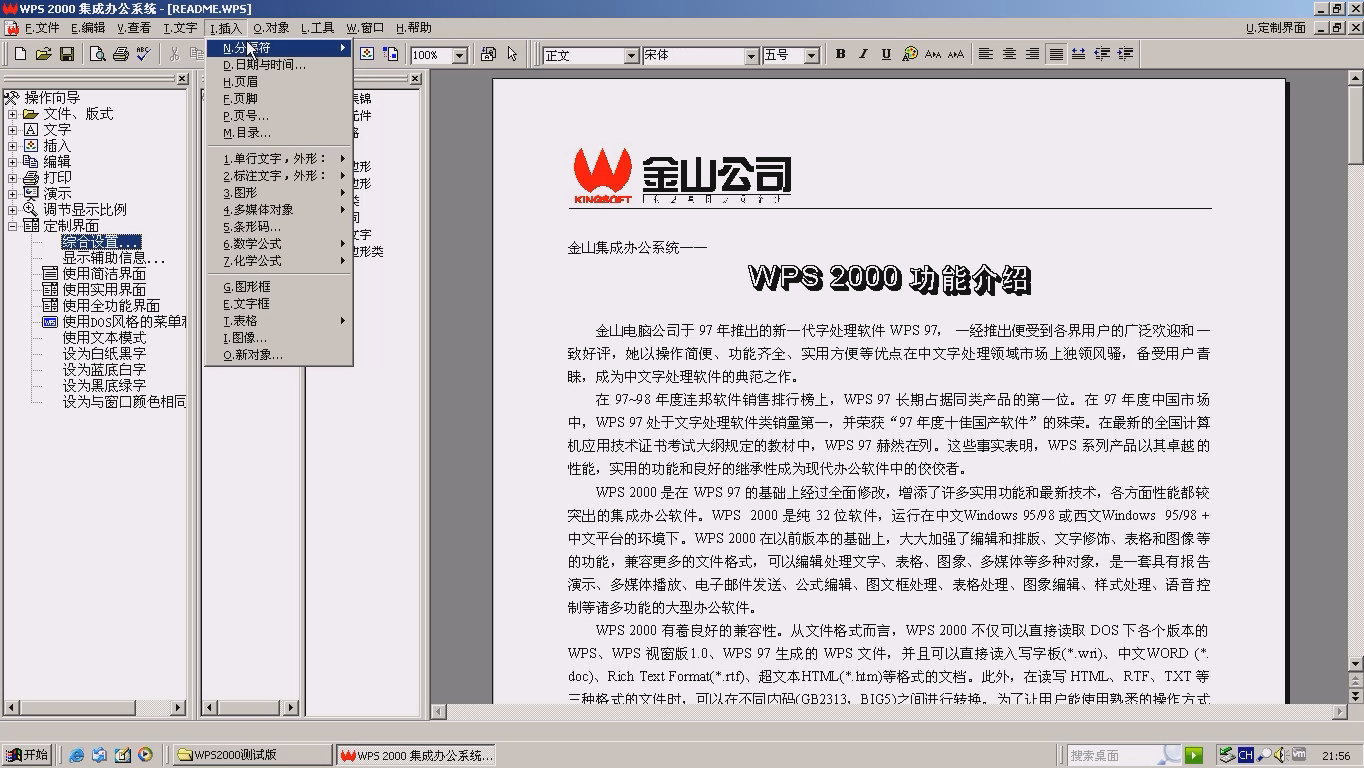This screenshot has width=1364, height=768.
Task: Select 使用全功能界面 tree item
Action: tap(111, 306)
